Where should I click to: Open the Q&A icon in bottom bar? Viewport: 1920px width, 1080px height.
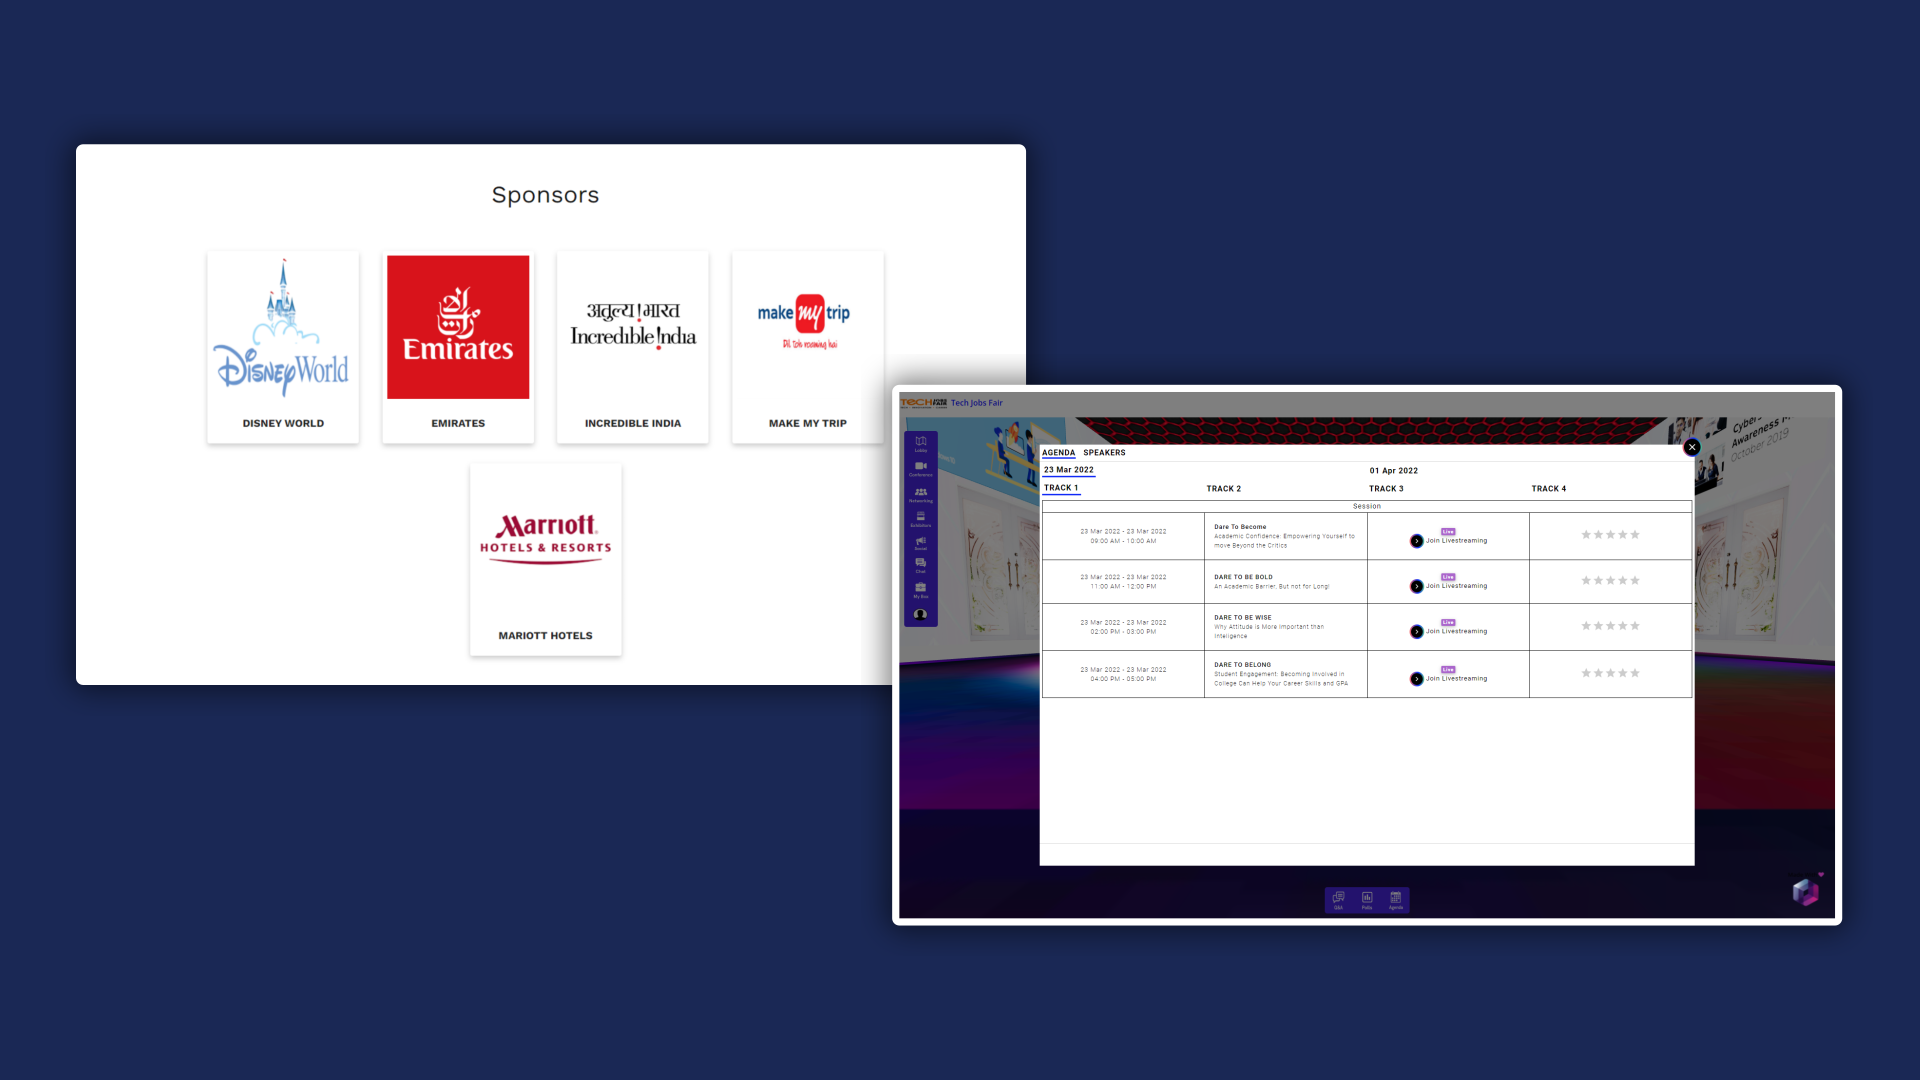click(x=1338, y=899)
